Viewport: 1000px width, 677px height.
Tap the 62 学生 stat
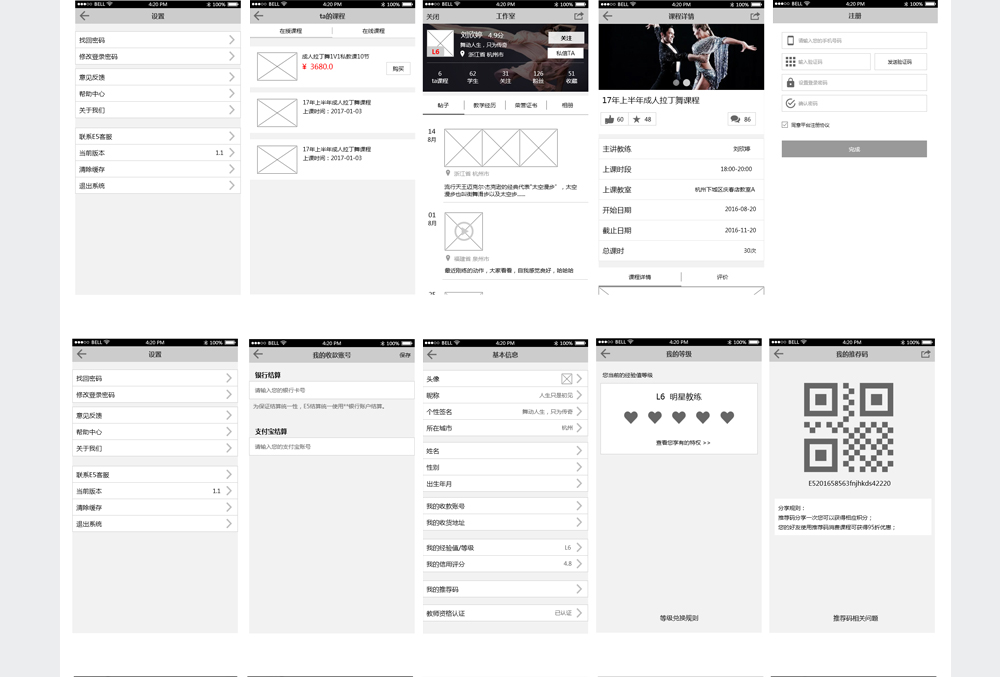(x=473, y=77)
